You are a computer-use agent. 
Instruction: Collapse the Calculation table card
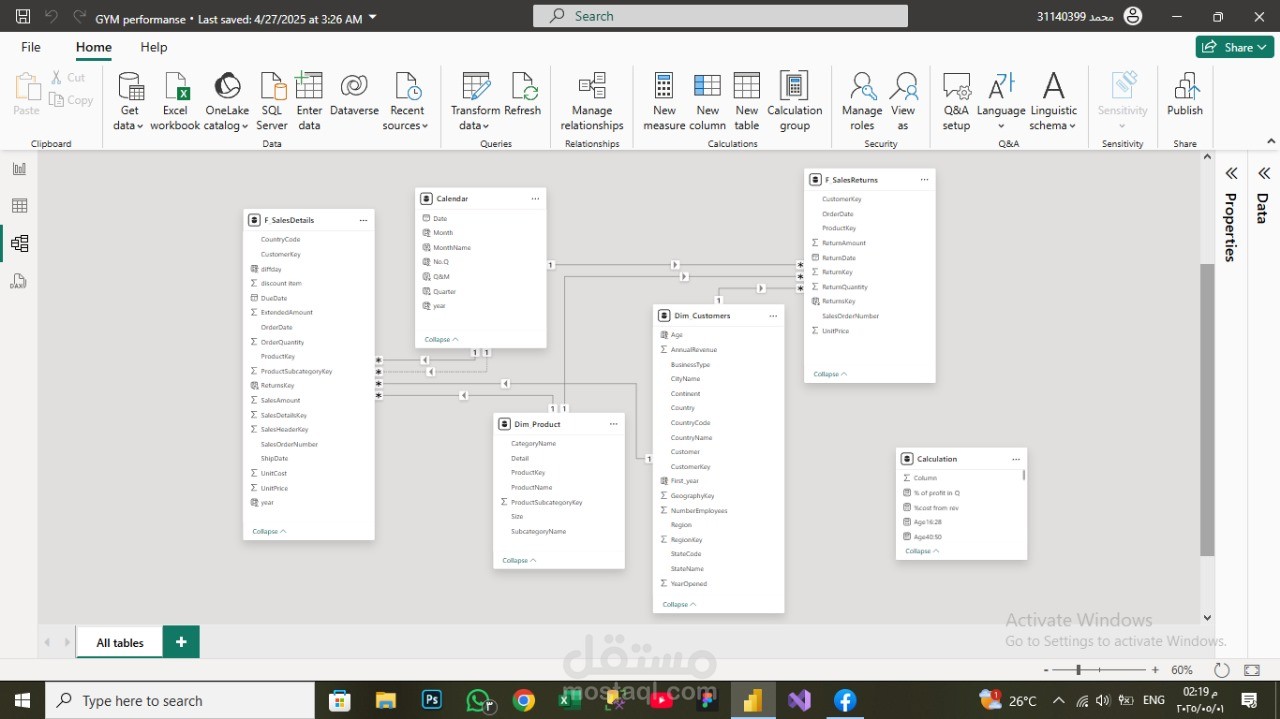point(922,552)
